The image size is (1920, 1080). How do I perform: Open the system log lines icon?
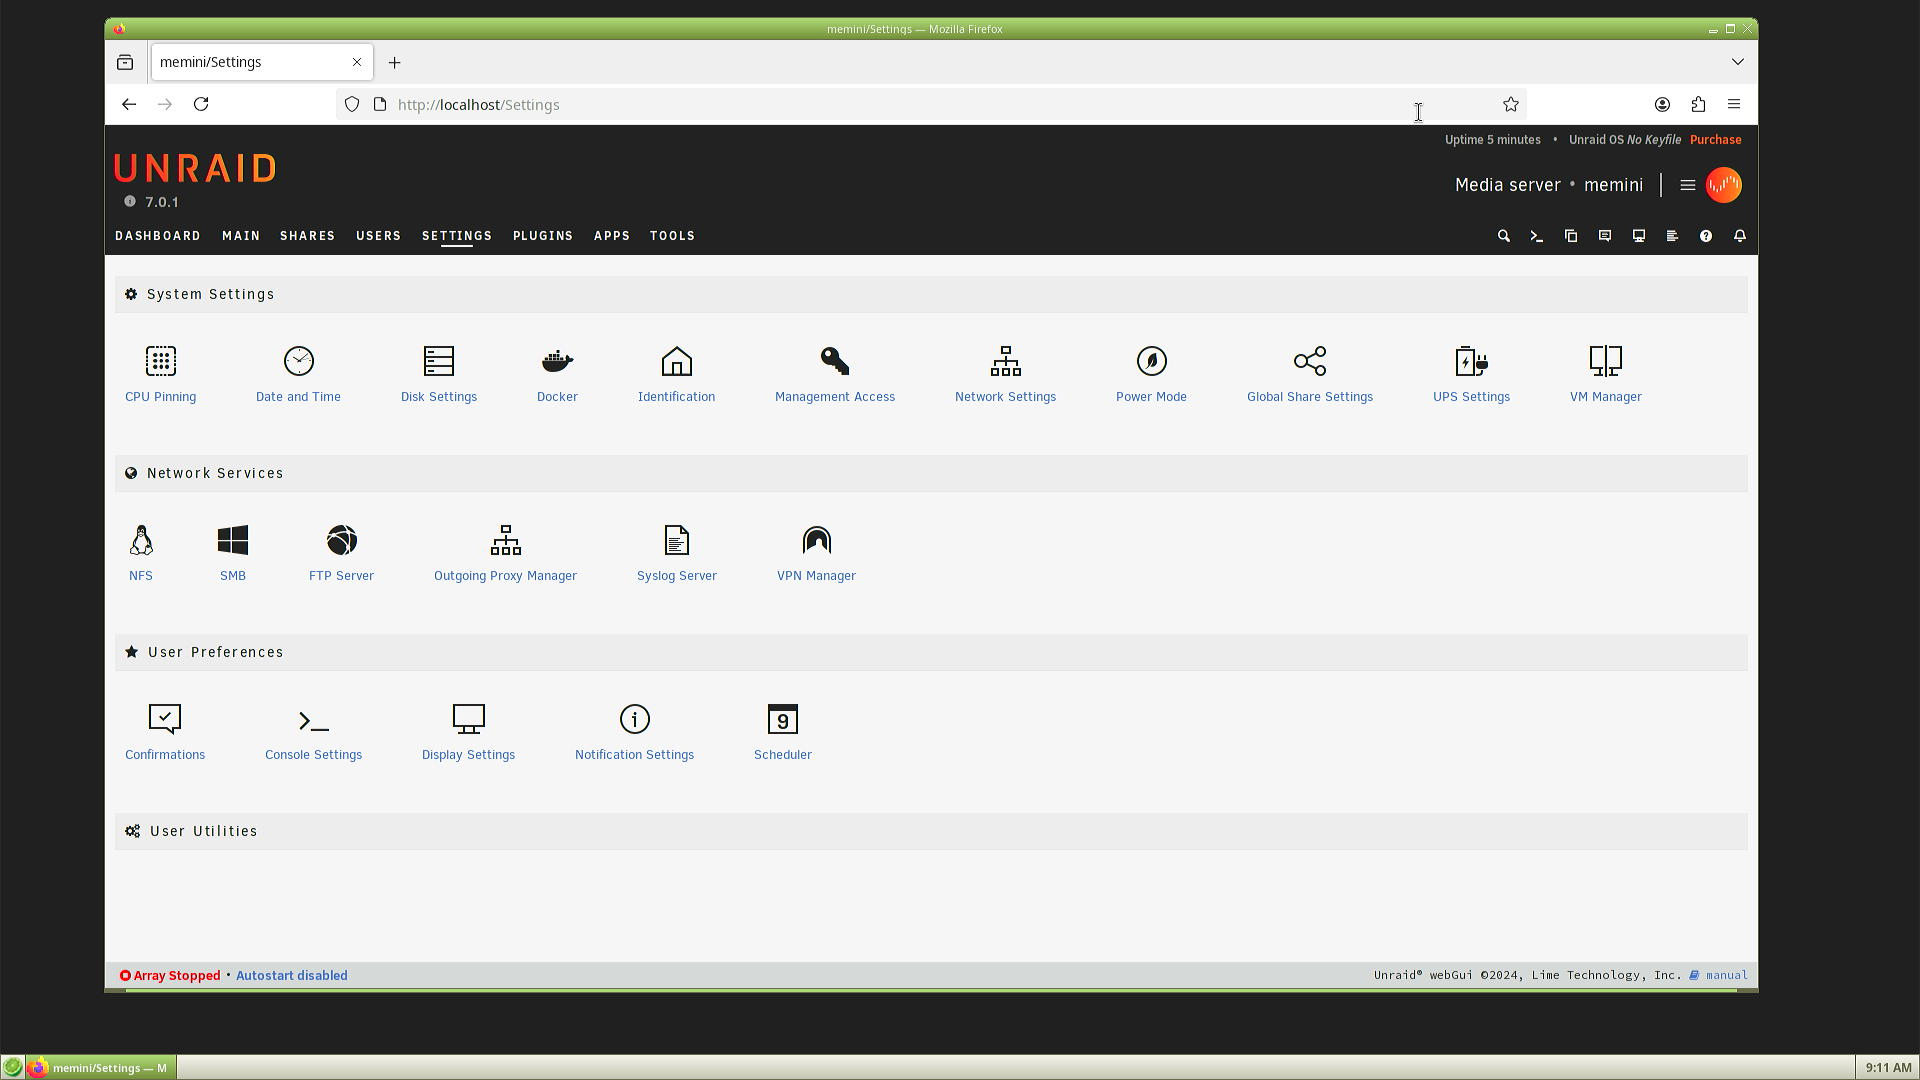[x=1672, y=236]
